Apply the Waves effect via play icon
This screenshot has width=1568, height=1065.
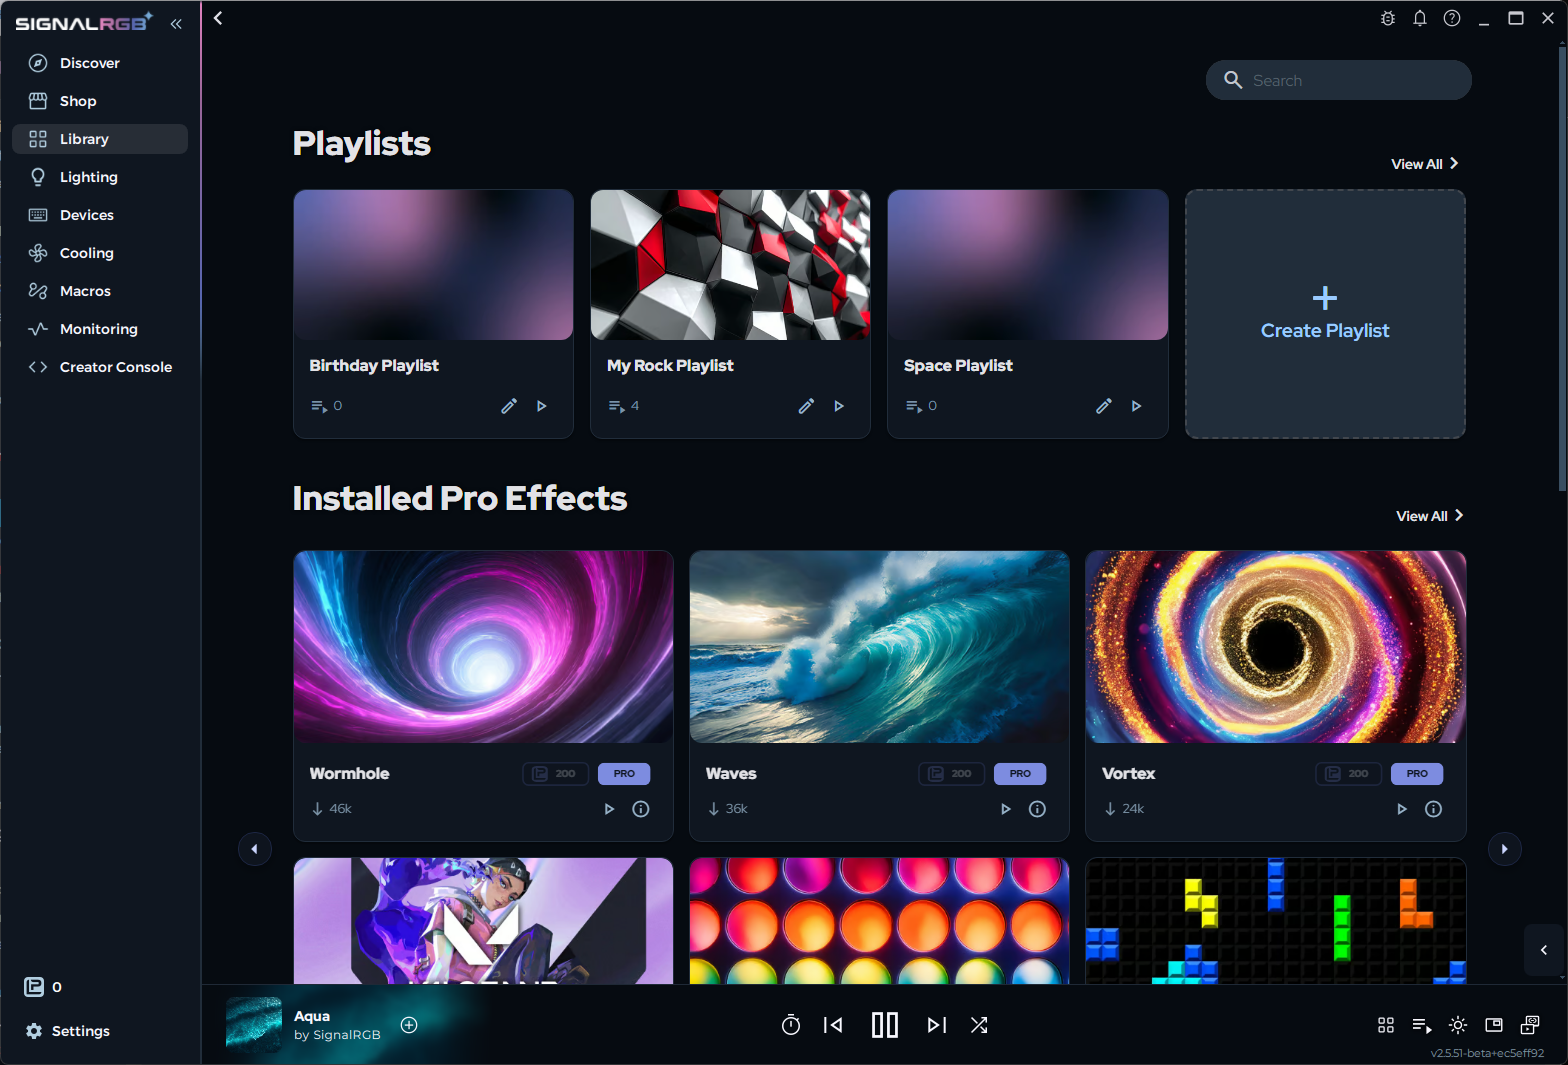1005,809
